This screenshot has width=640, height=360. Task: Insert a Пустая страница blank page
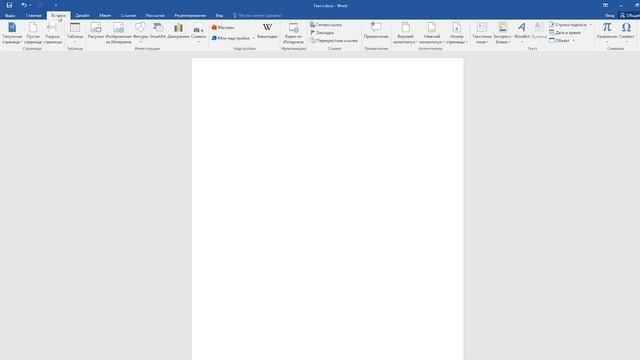point(33,33)
